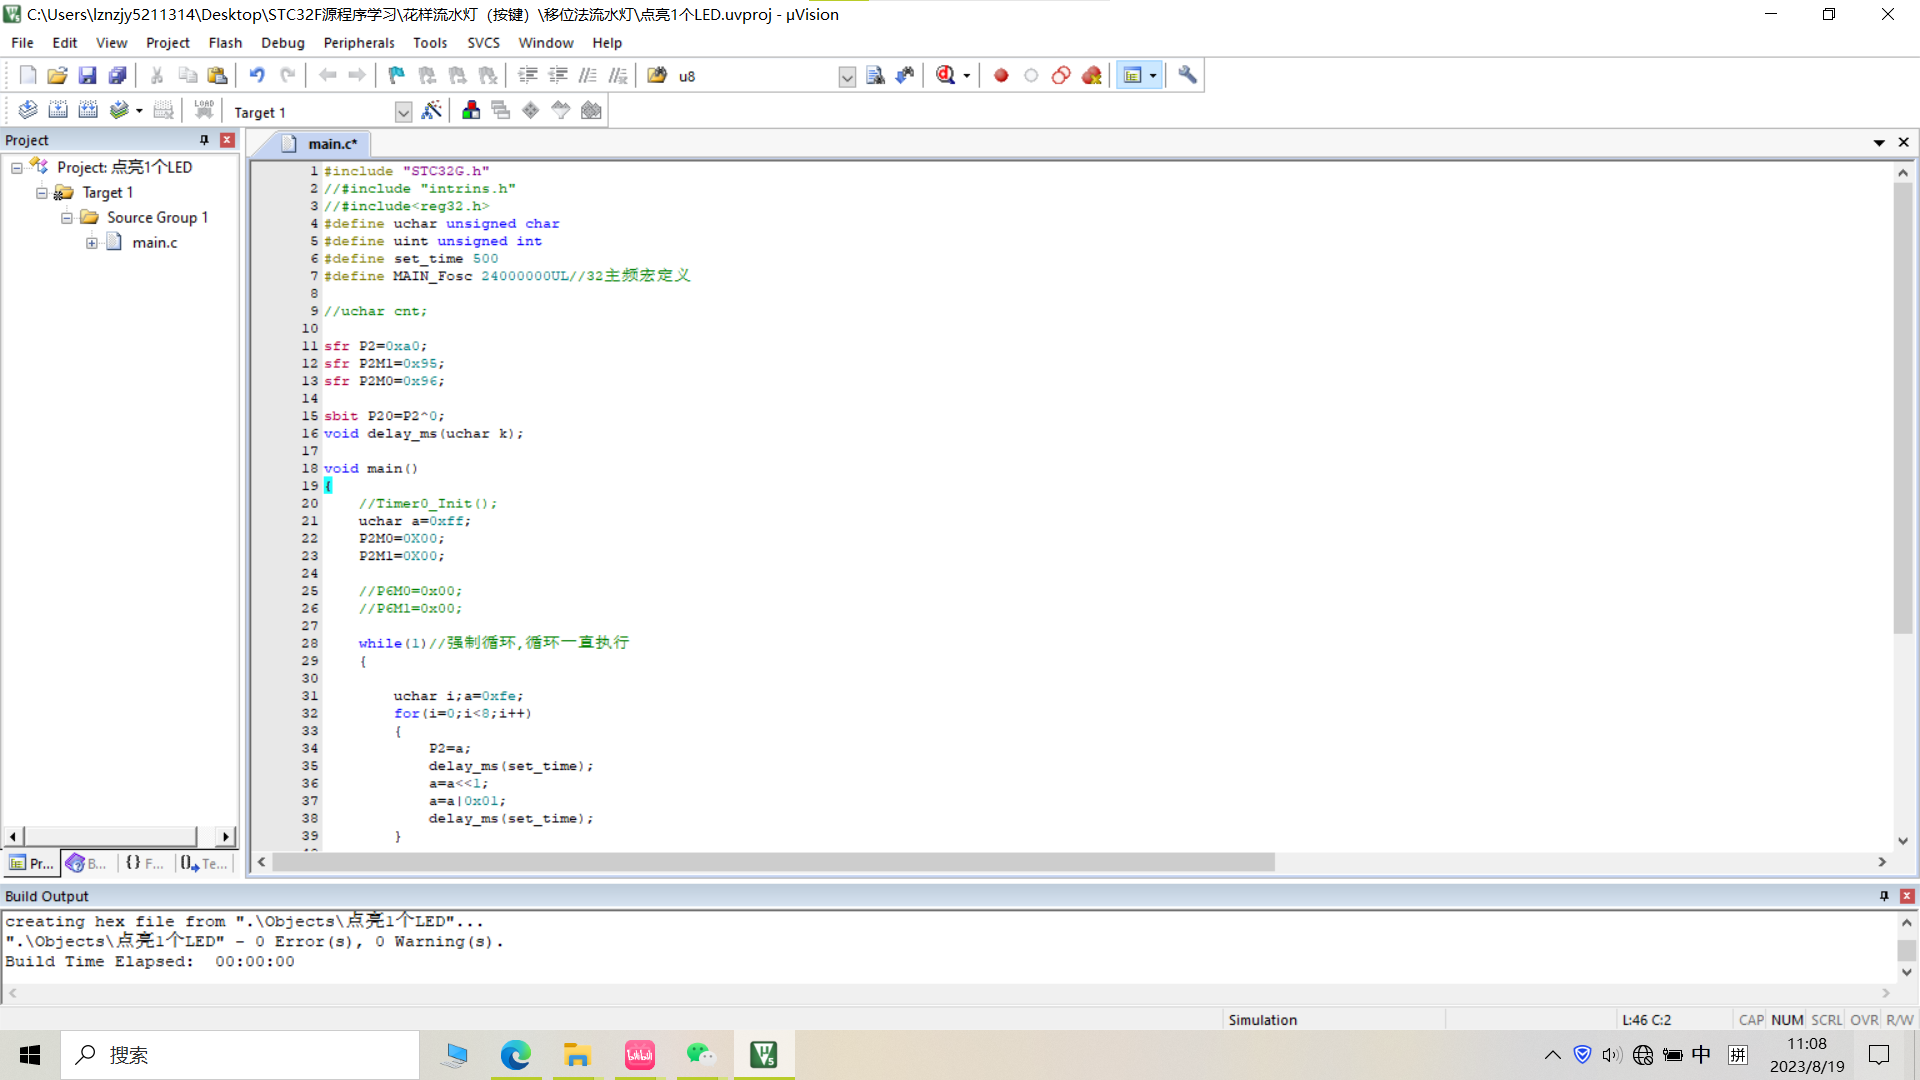Collapse the Target 1 tree node
Screen dimensions: 1920x1080
click(42, 192)
